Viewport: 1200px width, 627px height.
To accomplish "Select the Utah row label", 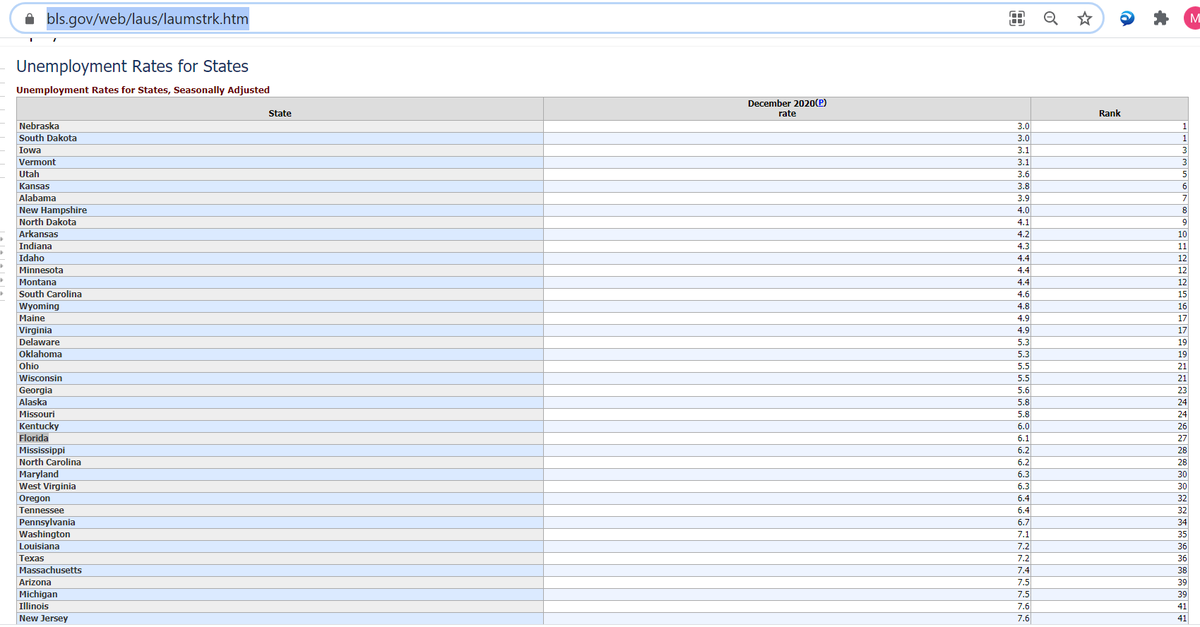I will pyautogui.click(x=29, y=174).
